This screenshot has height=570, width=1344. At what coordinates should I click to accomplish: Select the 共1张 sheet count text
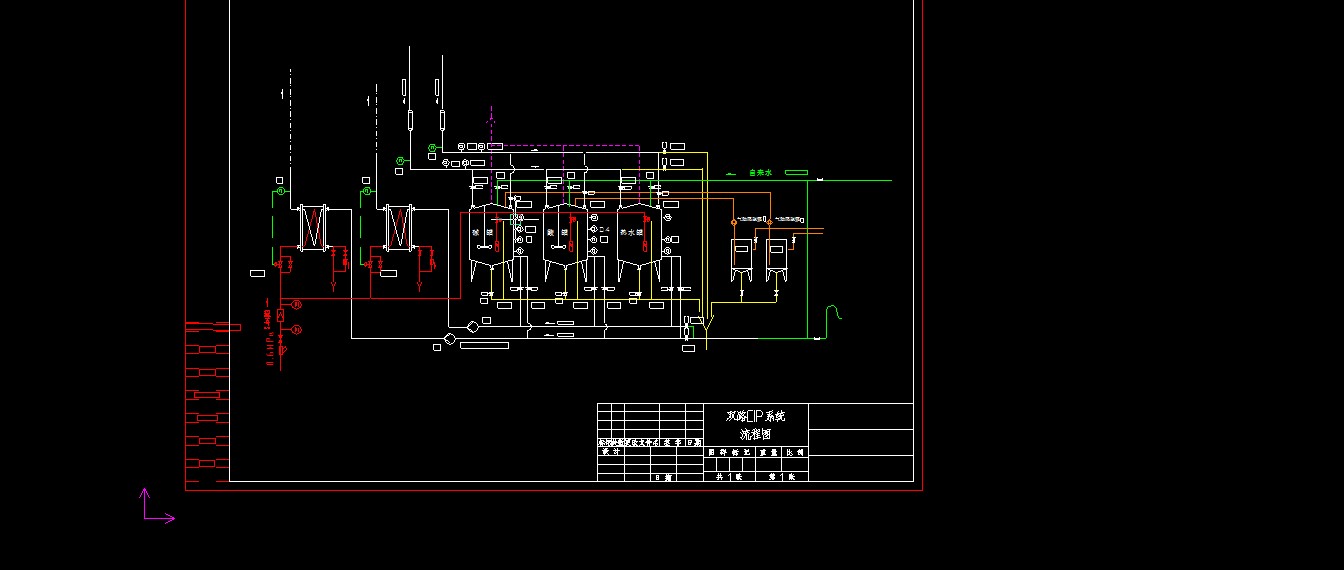729,477
